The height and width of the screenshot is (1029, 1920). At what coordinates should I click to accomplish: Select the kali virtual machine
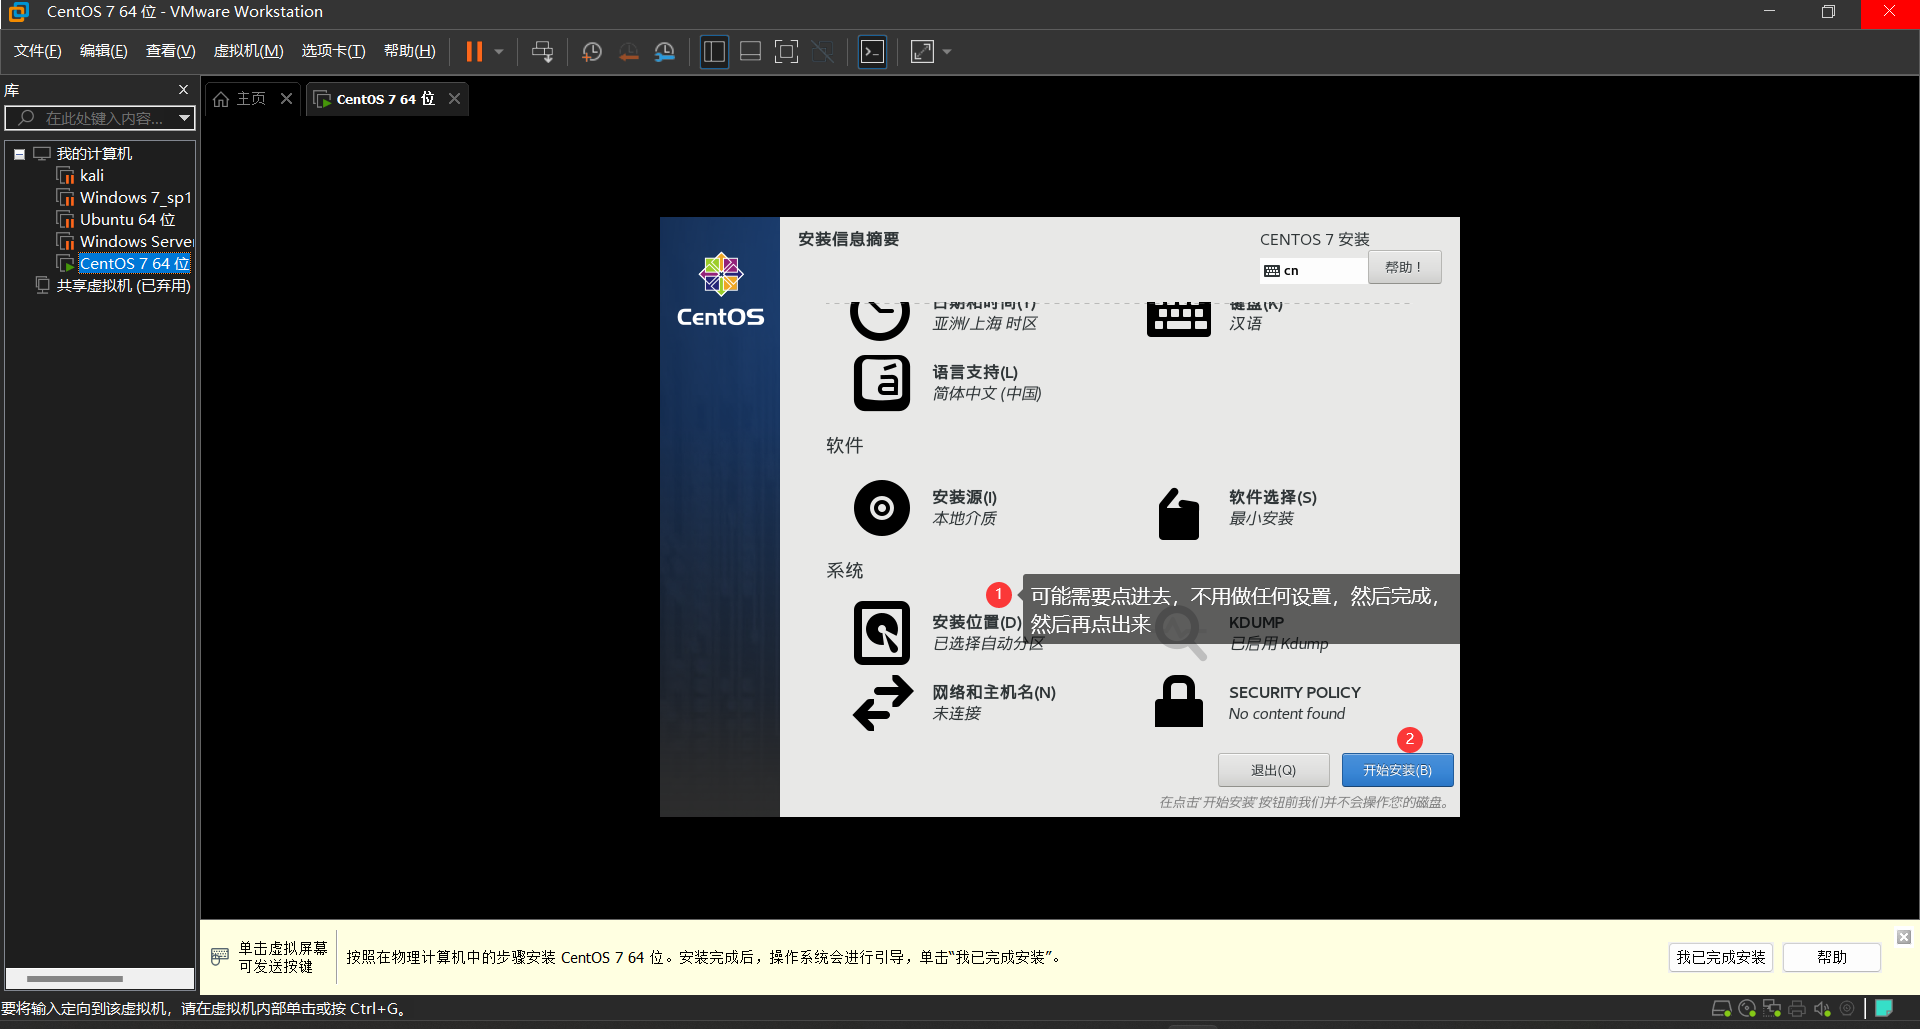(92, 176)
